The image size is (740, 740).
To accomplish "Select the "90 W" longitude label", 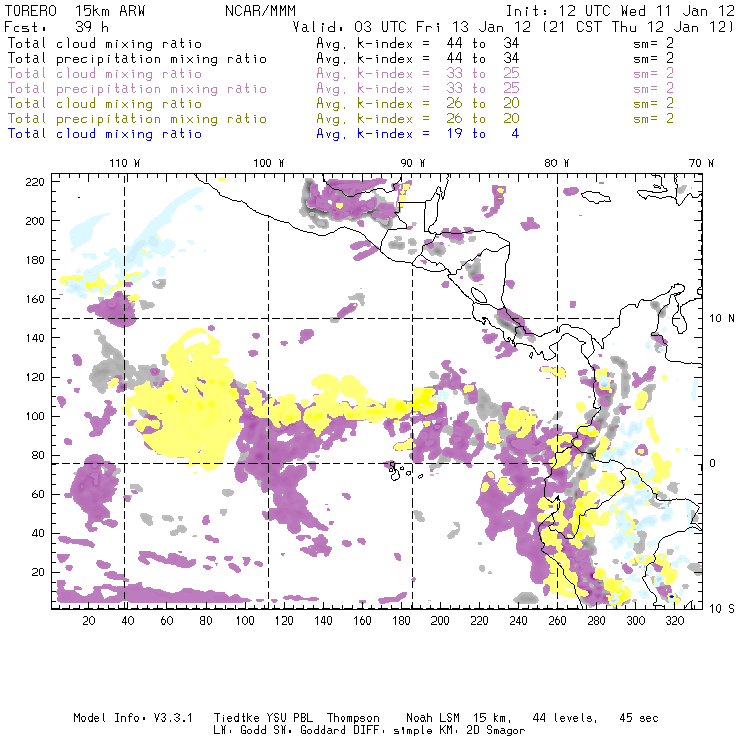I will (x=413, y=163).
